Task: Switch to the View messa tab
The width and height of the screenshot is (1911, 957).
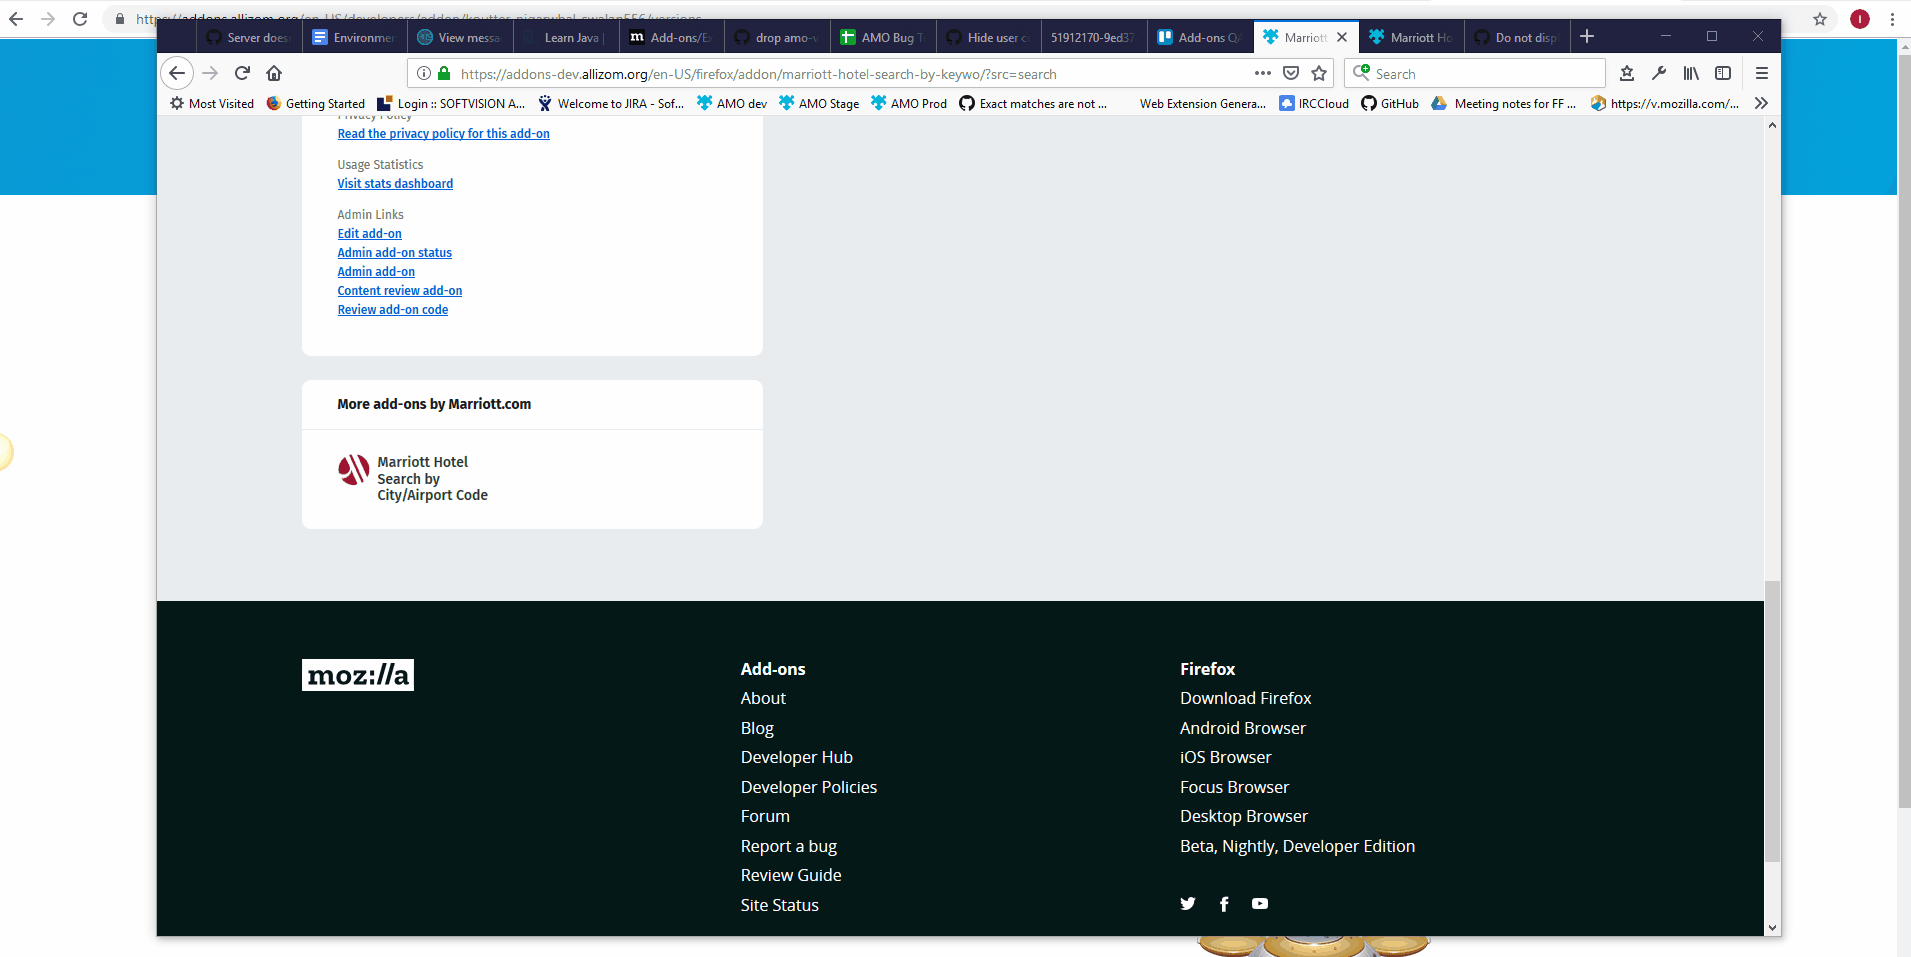Action: click(x=460, y=37)
